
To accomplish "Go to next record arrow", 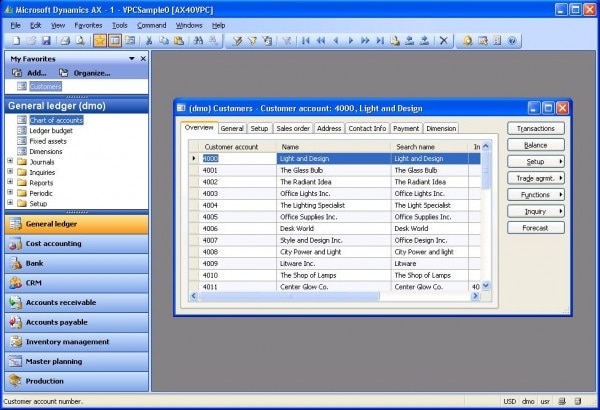I will point(351,41).
